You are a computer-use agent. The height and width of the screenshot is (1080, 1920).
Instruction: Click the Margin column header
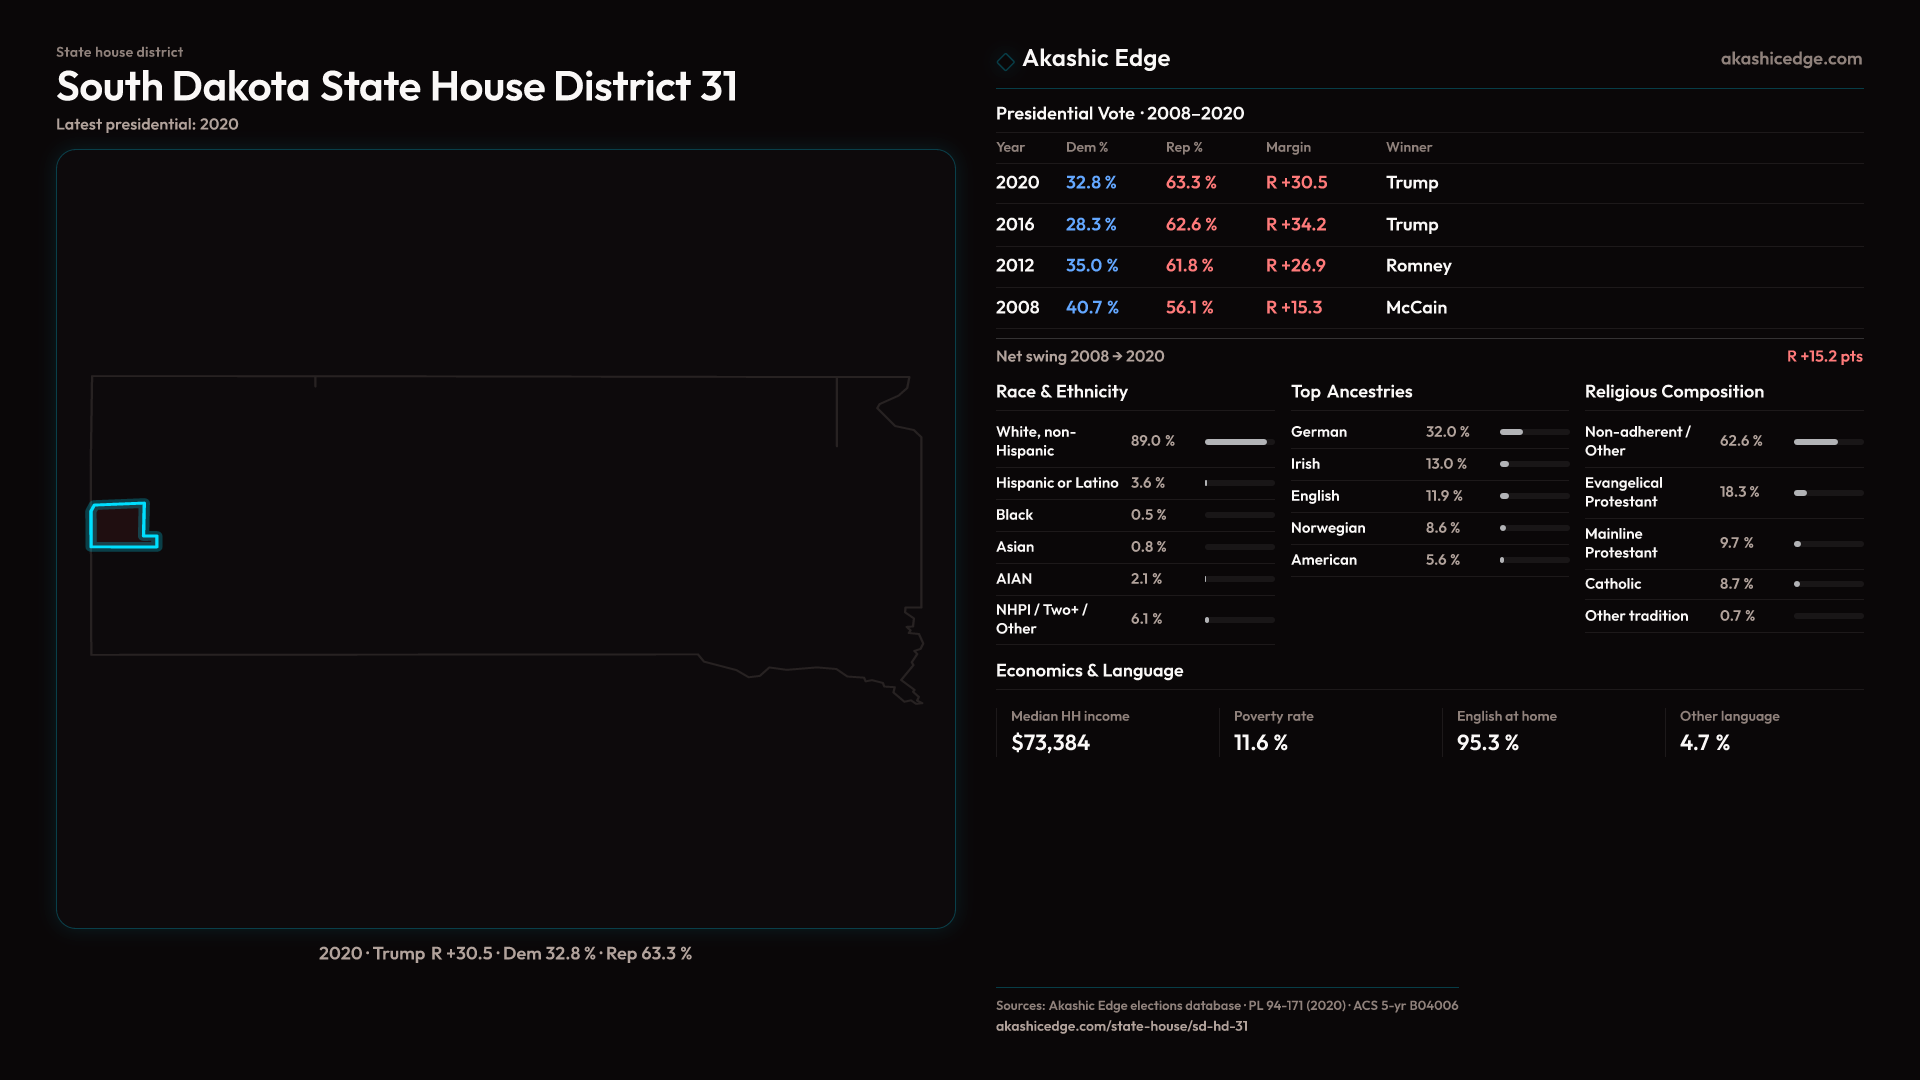click(1287, 147)
